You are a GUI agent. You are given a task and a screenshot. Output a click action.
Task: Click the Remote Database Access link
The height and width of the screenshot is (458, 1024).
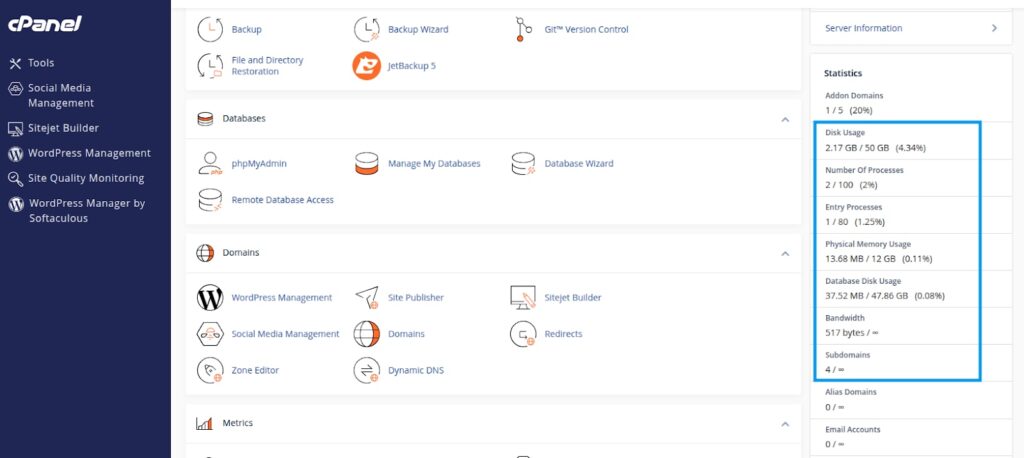[x=282, y=200]
